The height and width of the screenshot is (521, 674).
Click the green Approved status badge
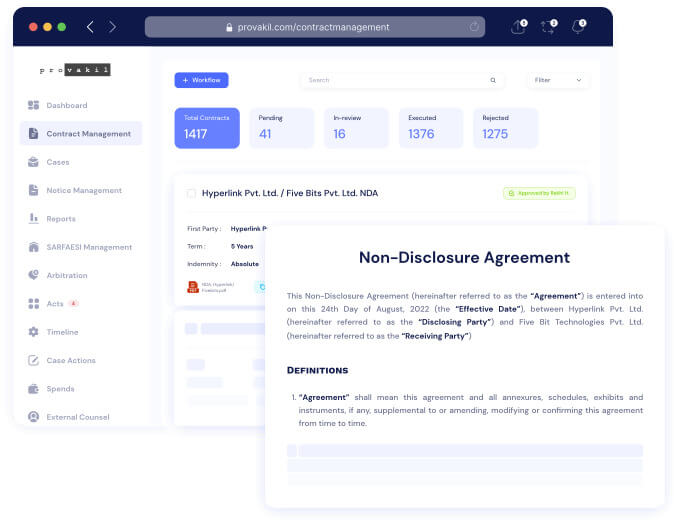click(539, 193)
